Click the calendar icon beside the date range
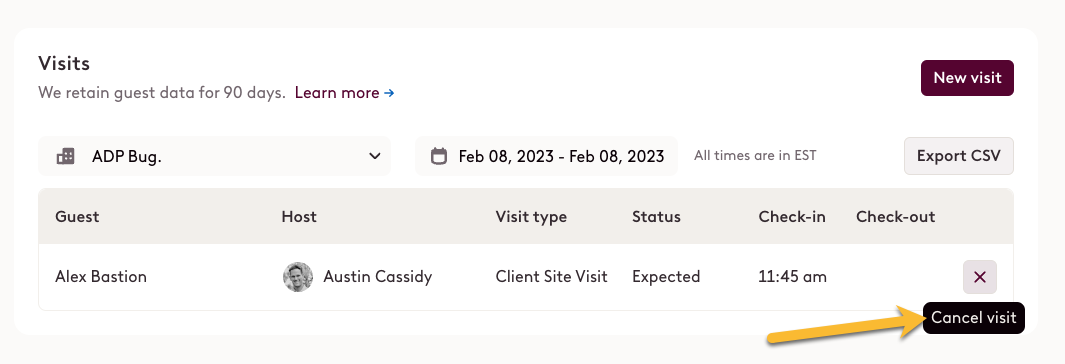 click(x=439, y=156)
